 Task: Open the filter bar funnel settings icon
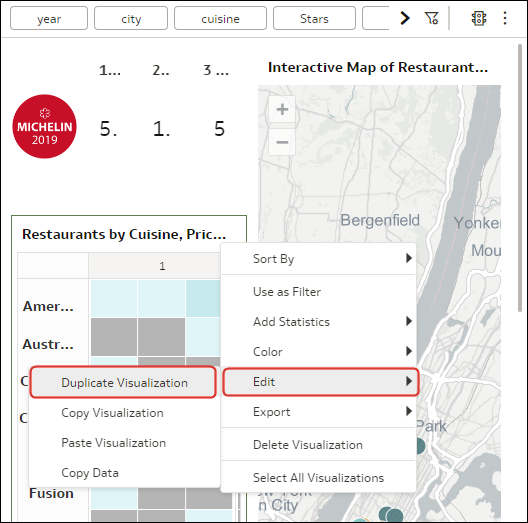tap(431, 18)
